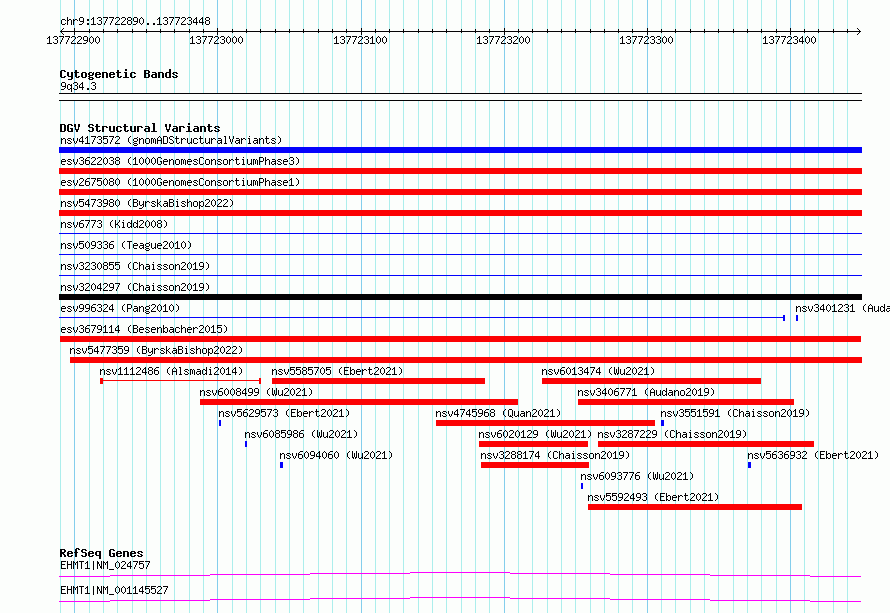Open esv2675080 1000GenomesConsortiumPhase1 variant
Screen dimensions: 890x613
coord(180,182)
